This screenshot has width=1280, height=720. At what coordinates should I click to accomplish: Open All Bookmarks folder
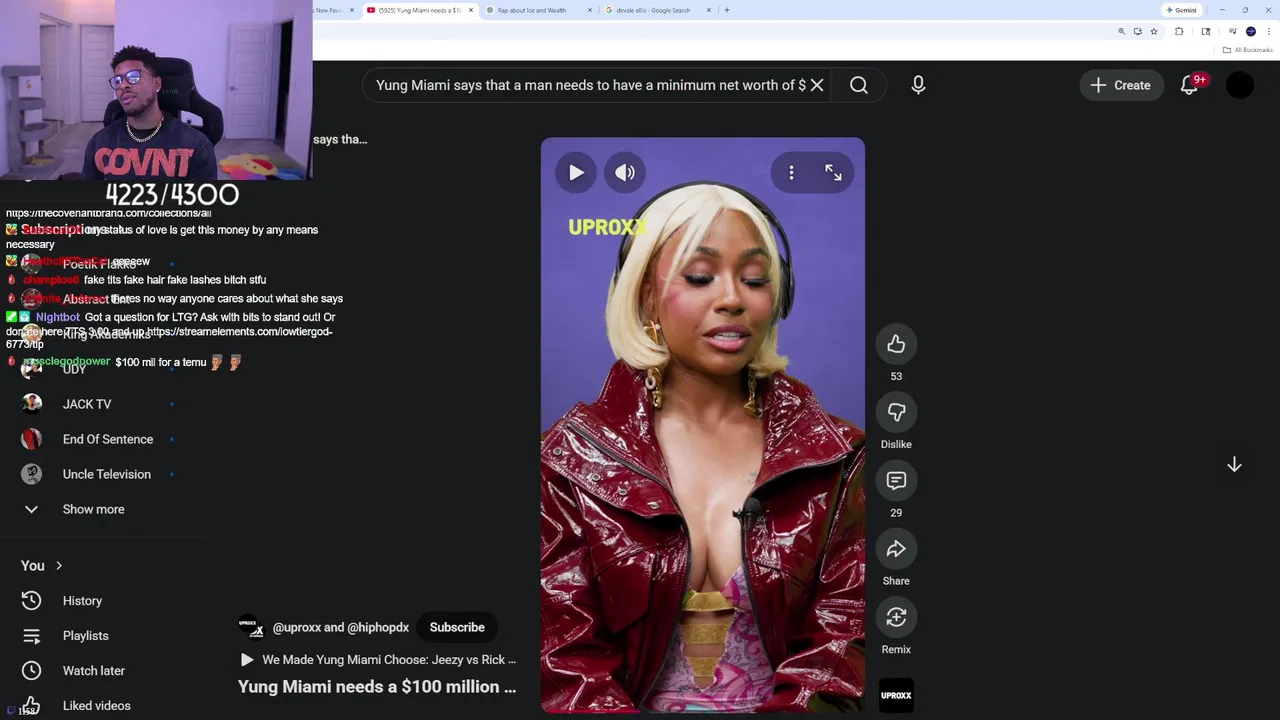1247,50
